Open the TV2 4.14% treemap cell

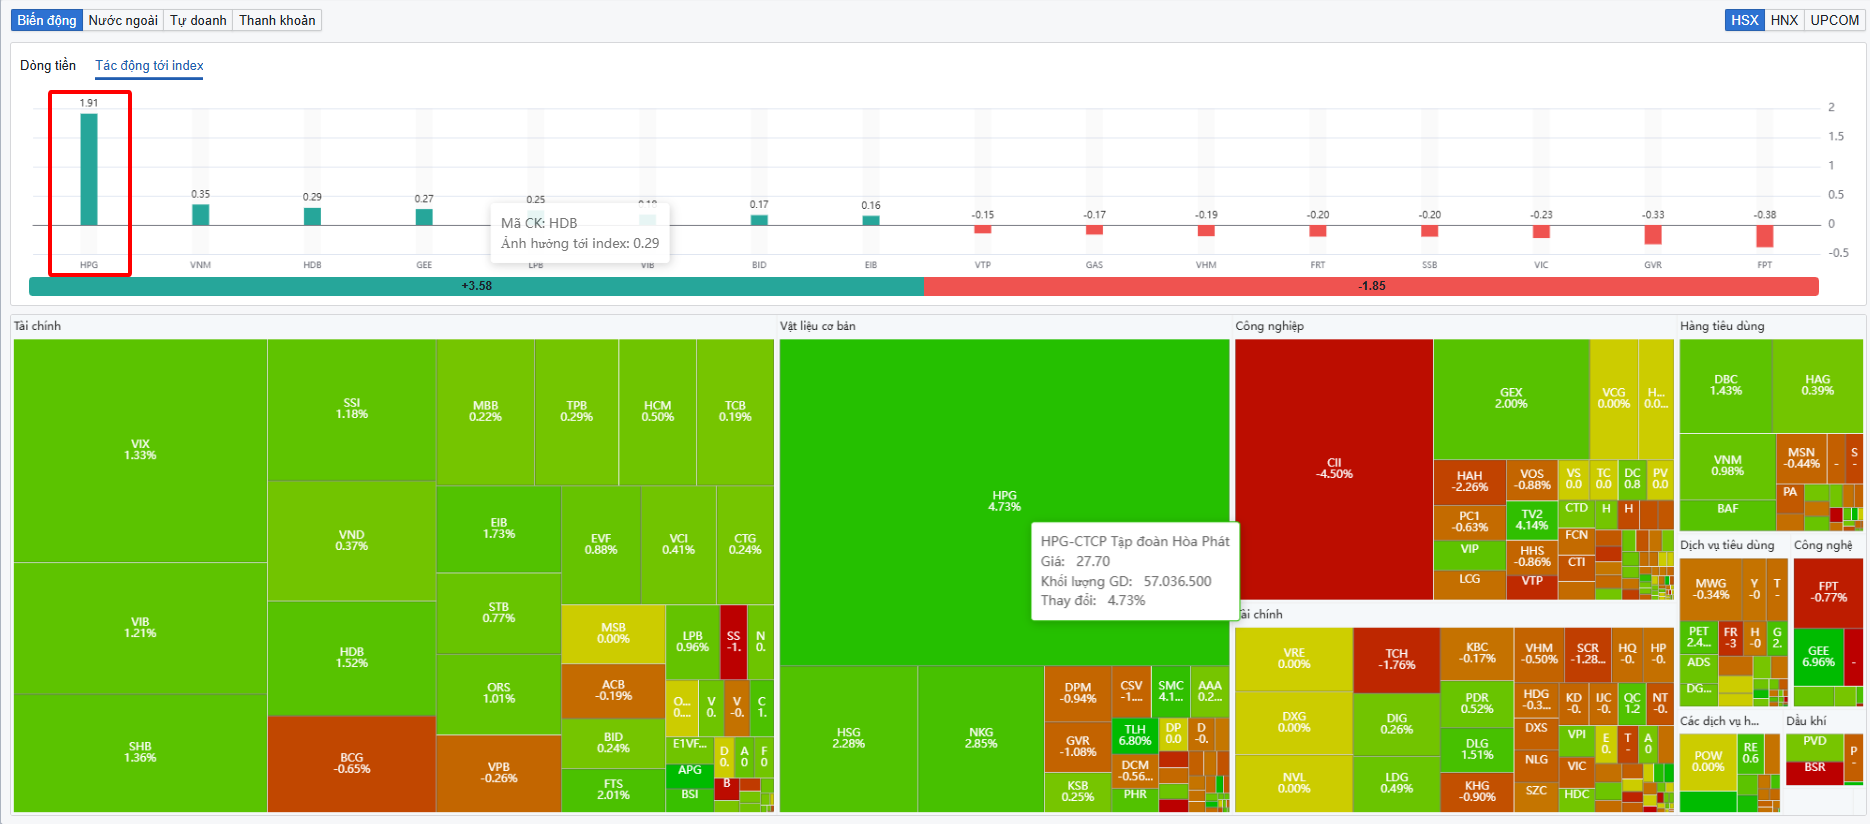coord(1532,520)
